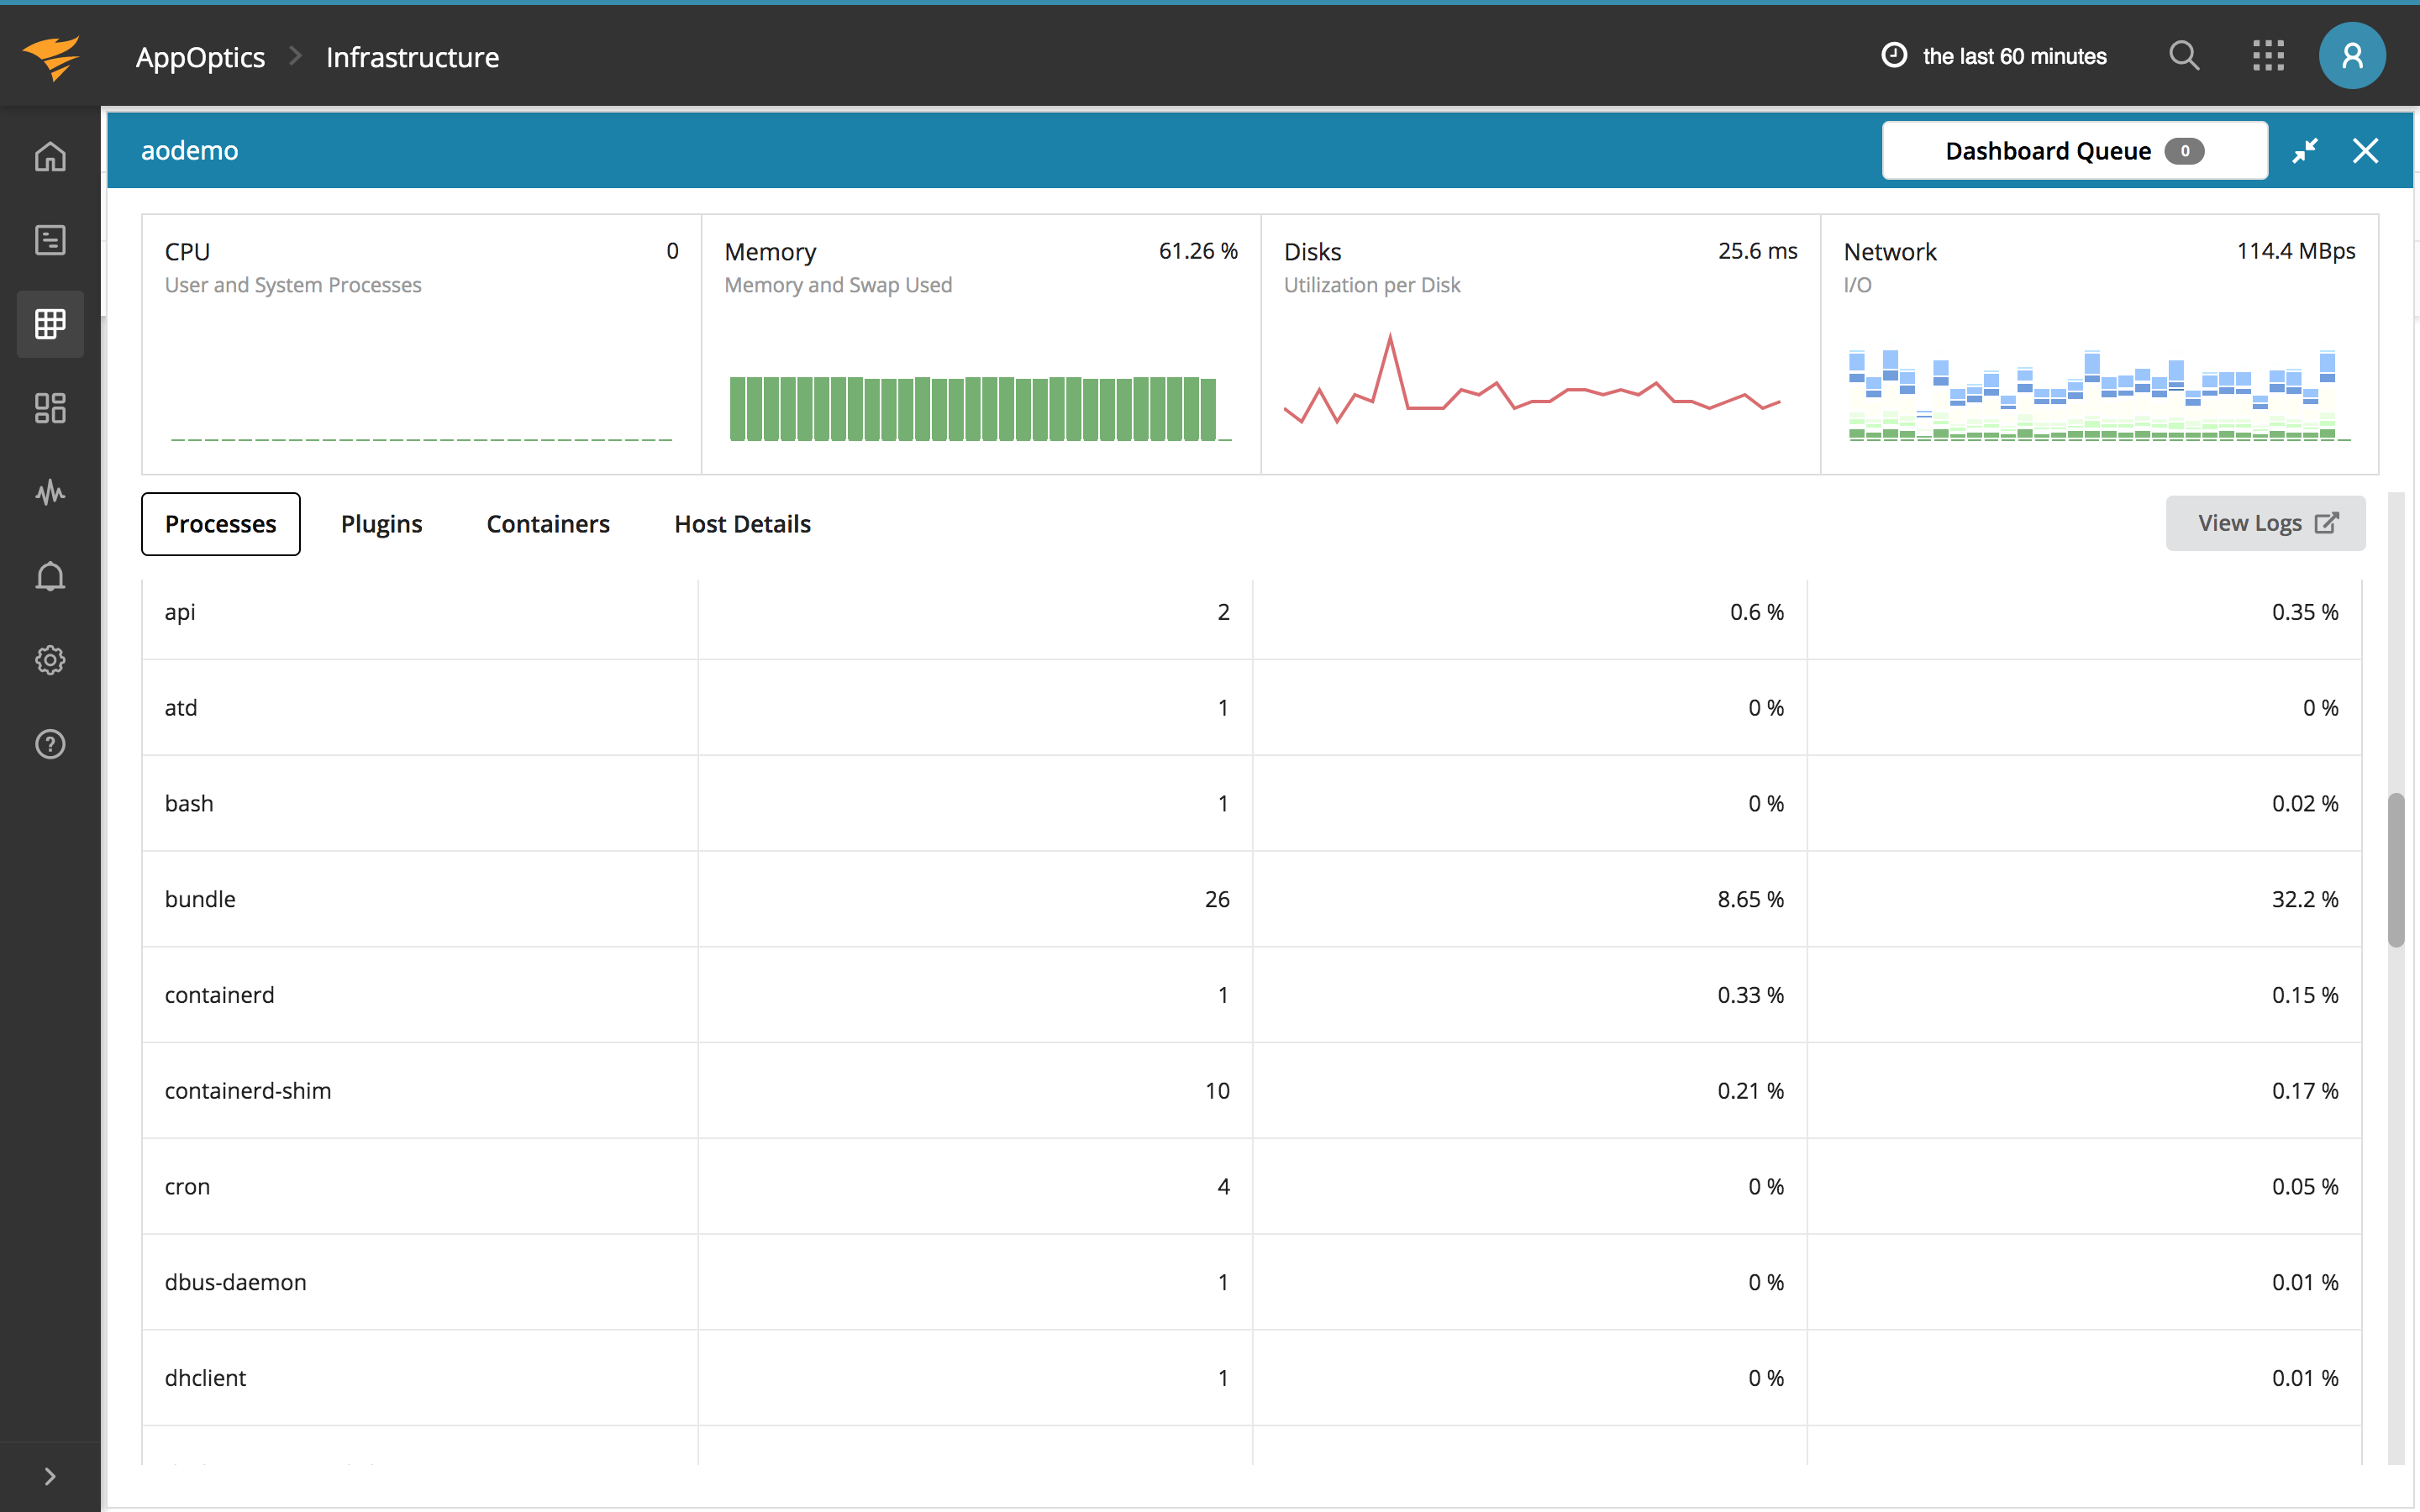
Task: Click the process list scrollbar thumb
Action: (x=2396, y=870)
